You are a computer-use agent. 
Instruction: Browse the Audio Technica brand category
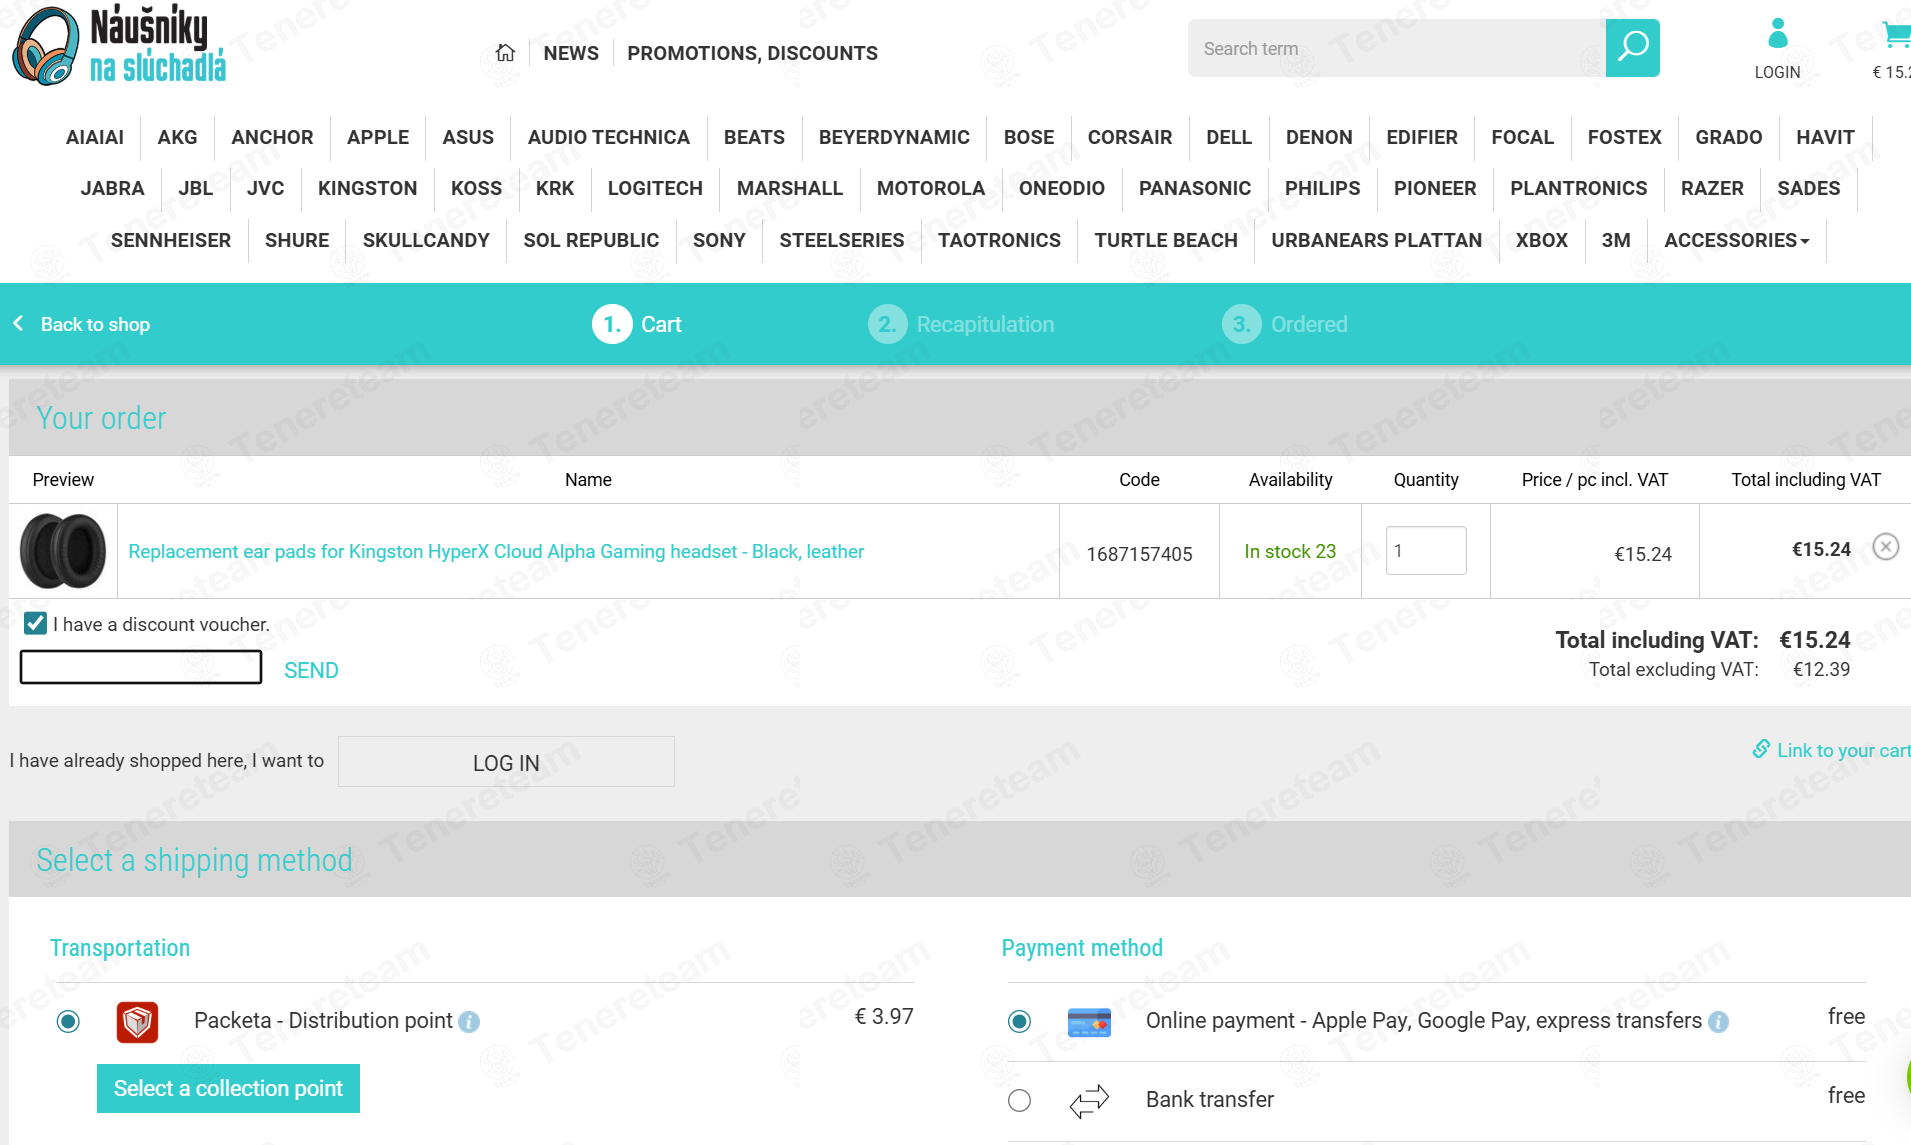609,137
